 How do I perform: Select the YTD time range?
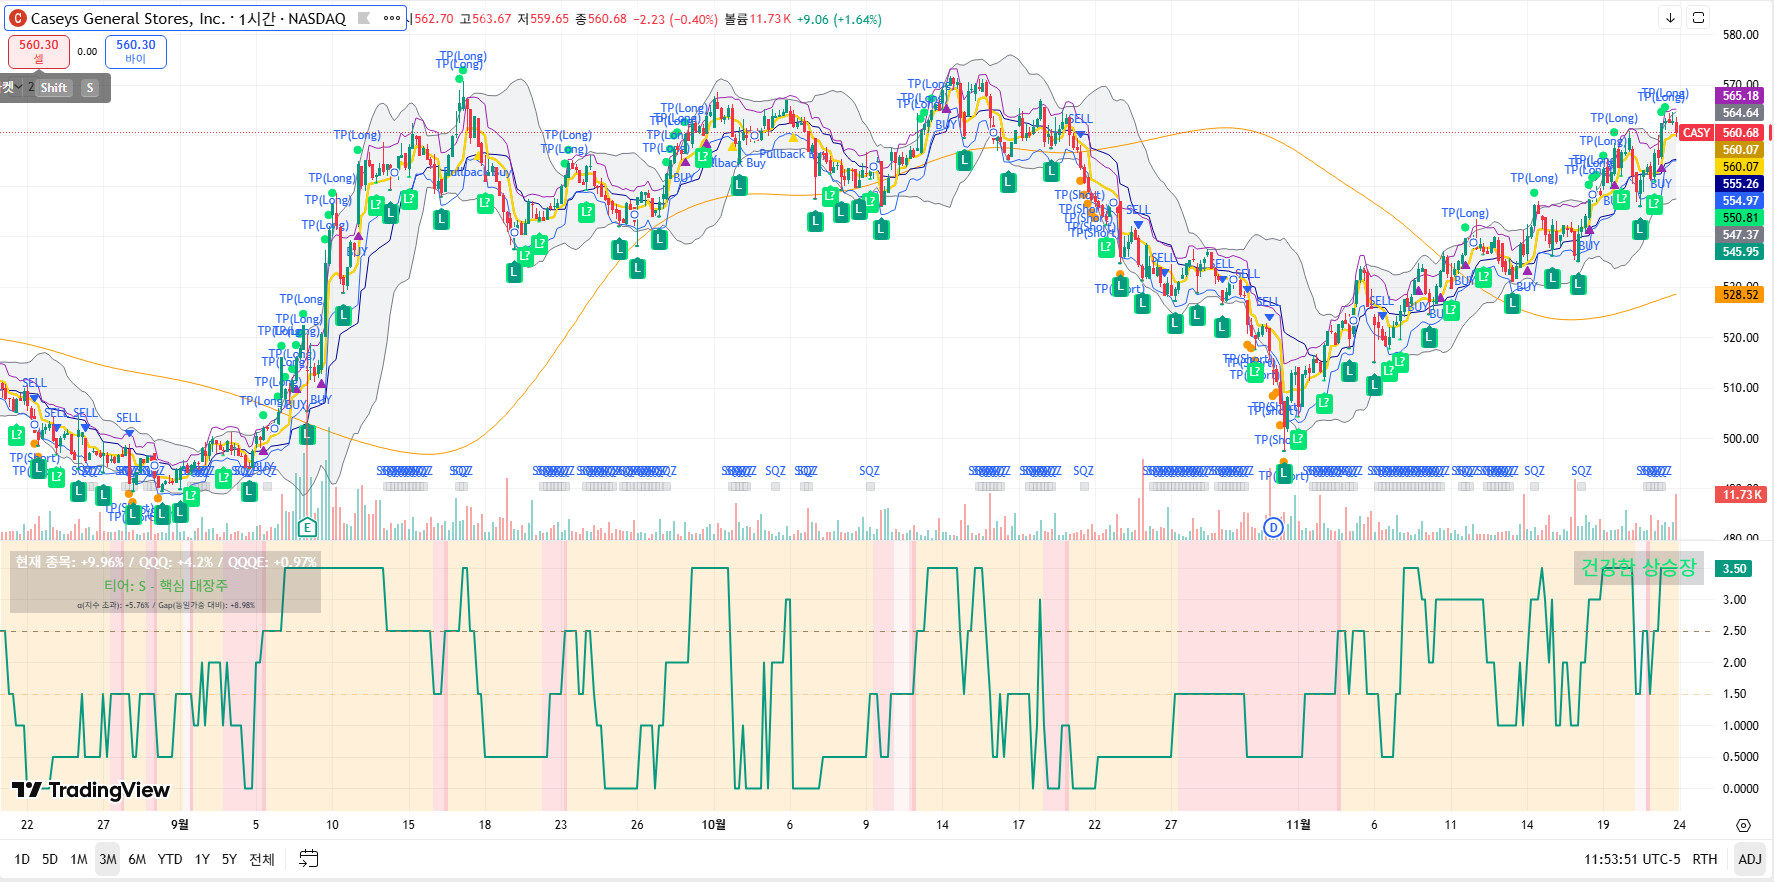coord(170,859)
